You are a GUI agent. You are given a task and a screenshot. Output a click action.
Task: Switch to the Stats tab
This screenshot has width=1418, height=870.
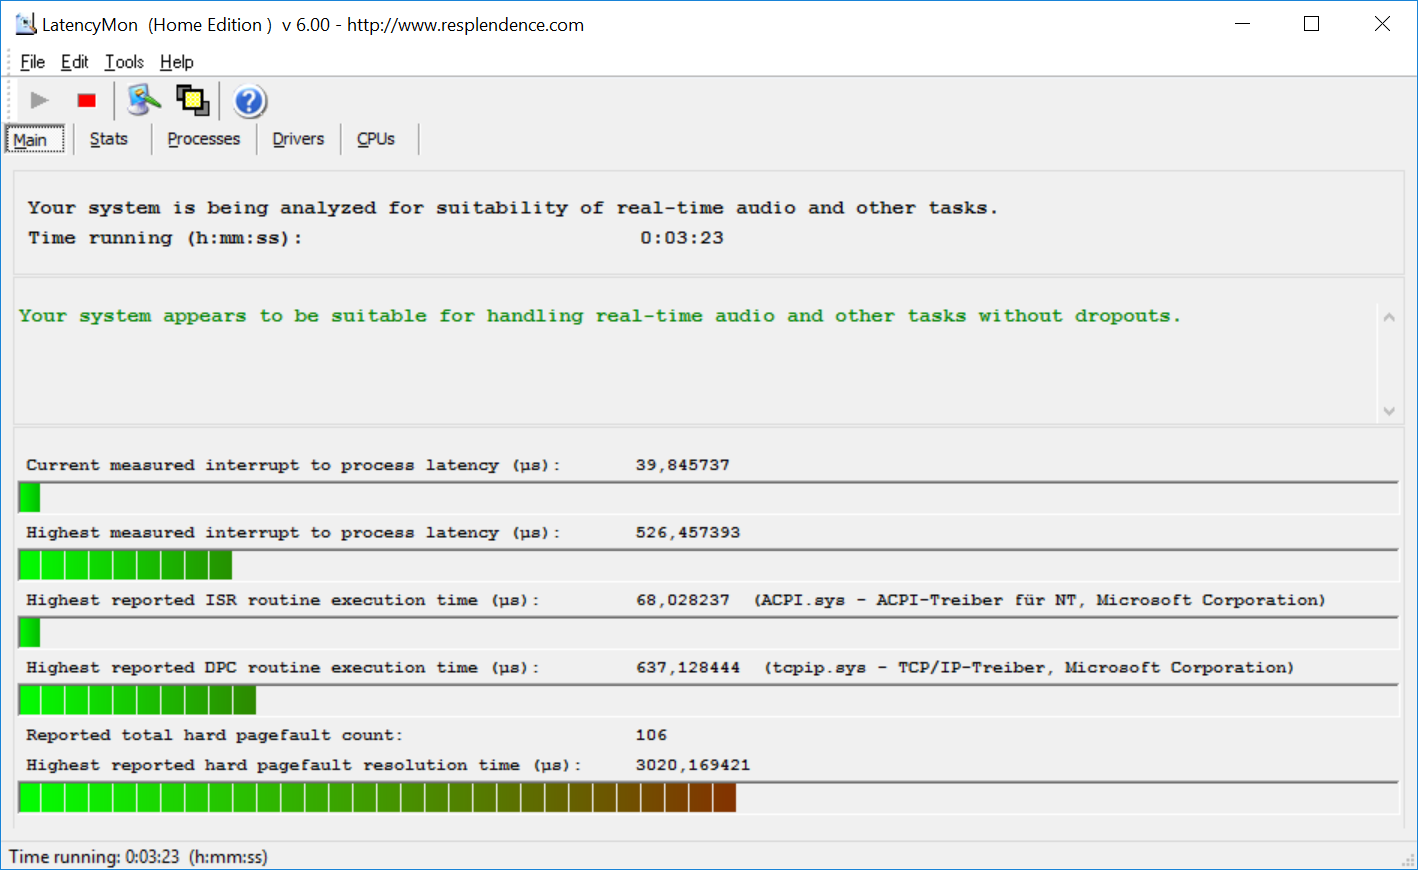tap(109, 139)
